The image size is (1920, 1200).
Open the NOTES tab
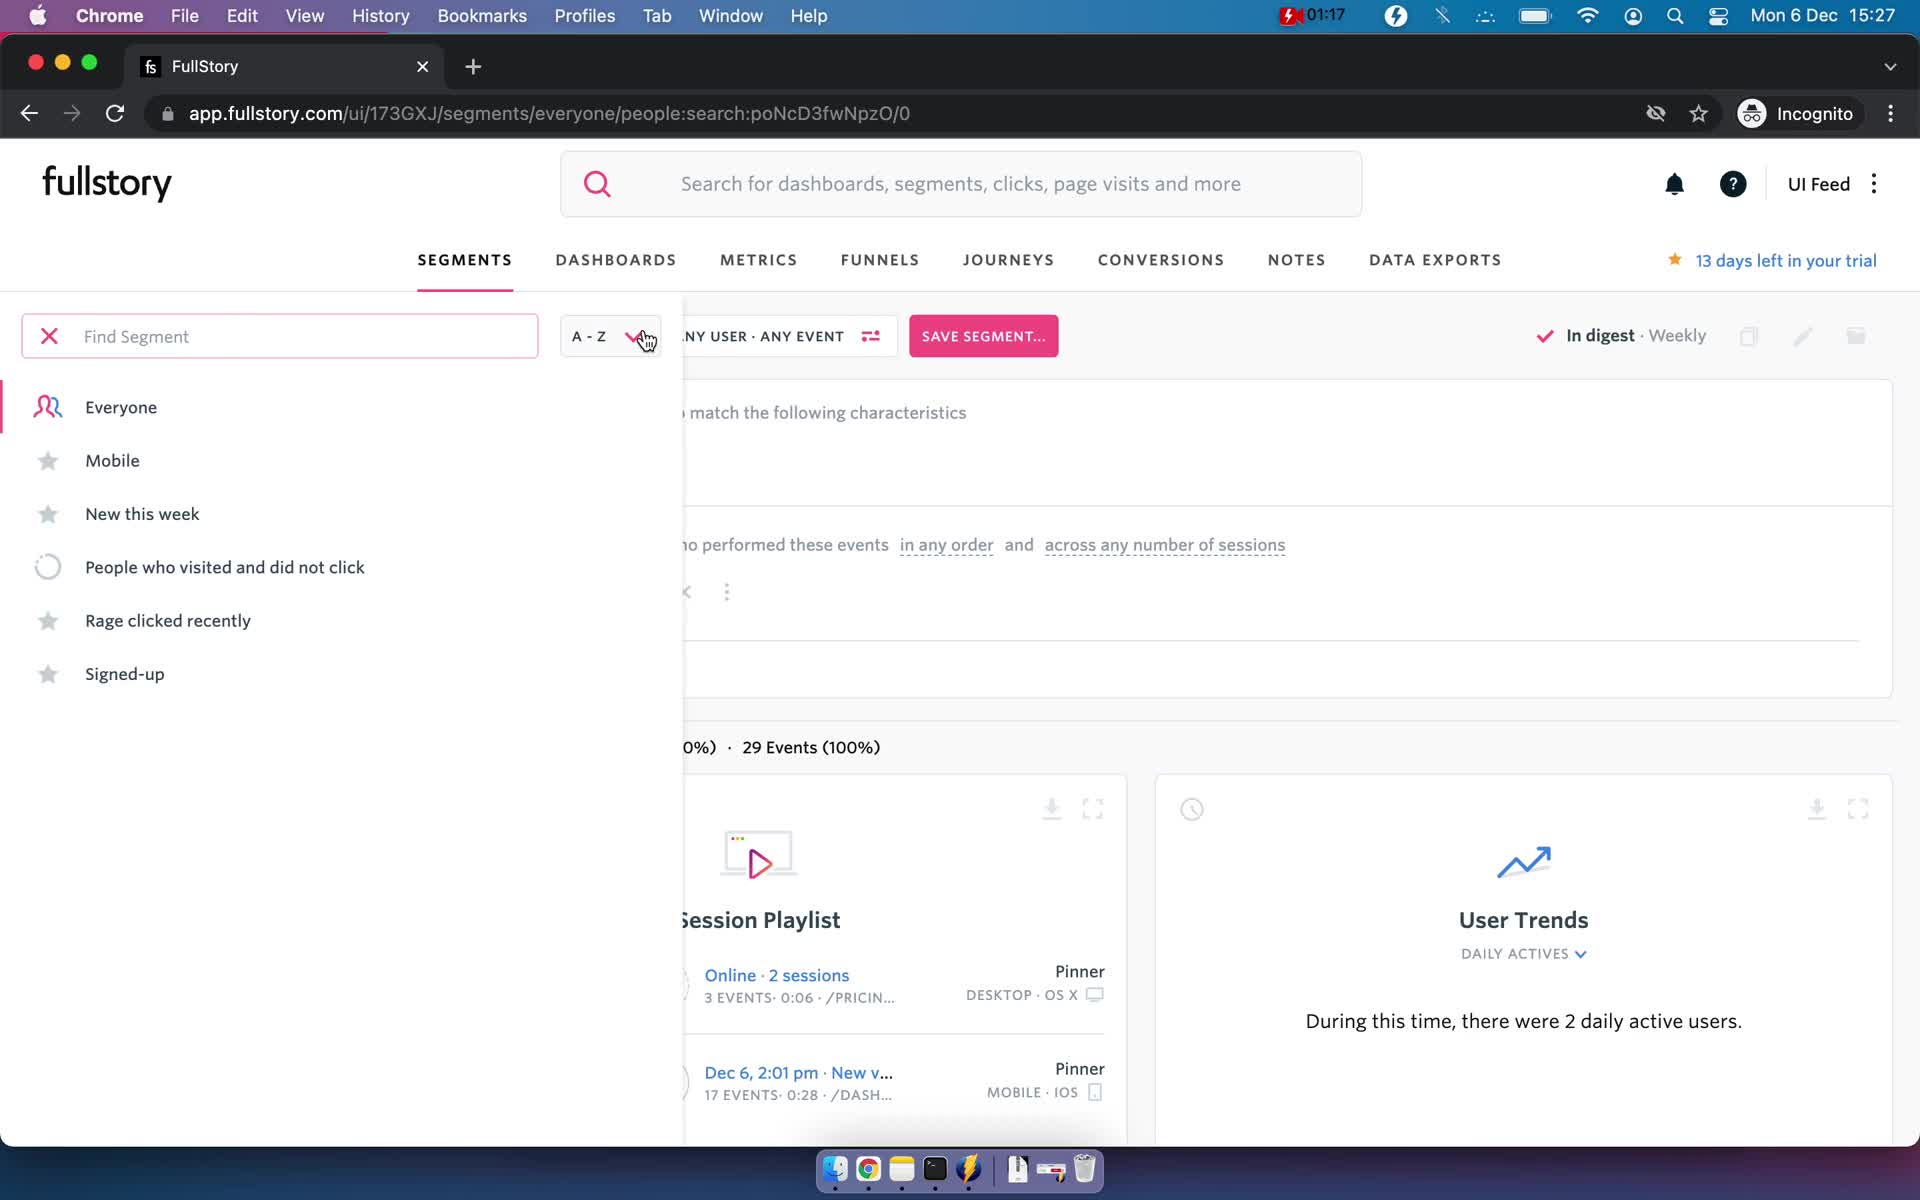pos(1297,260)
